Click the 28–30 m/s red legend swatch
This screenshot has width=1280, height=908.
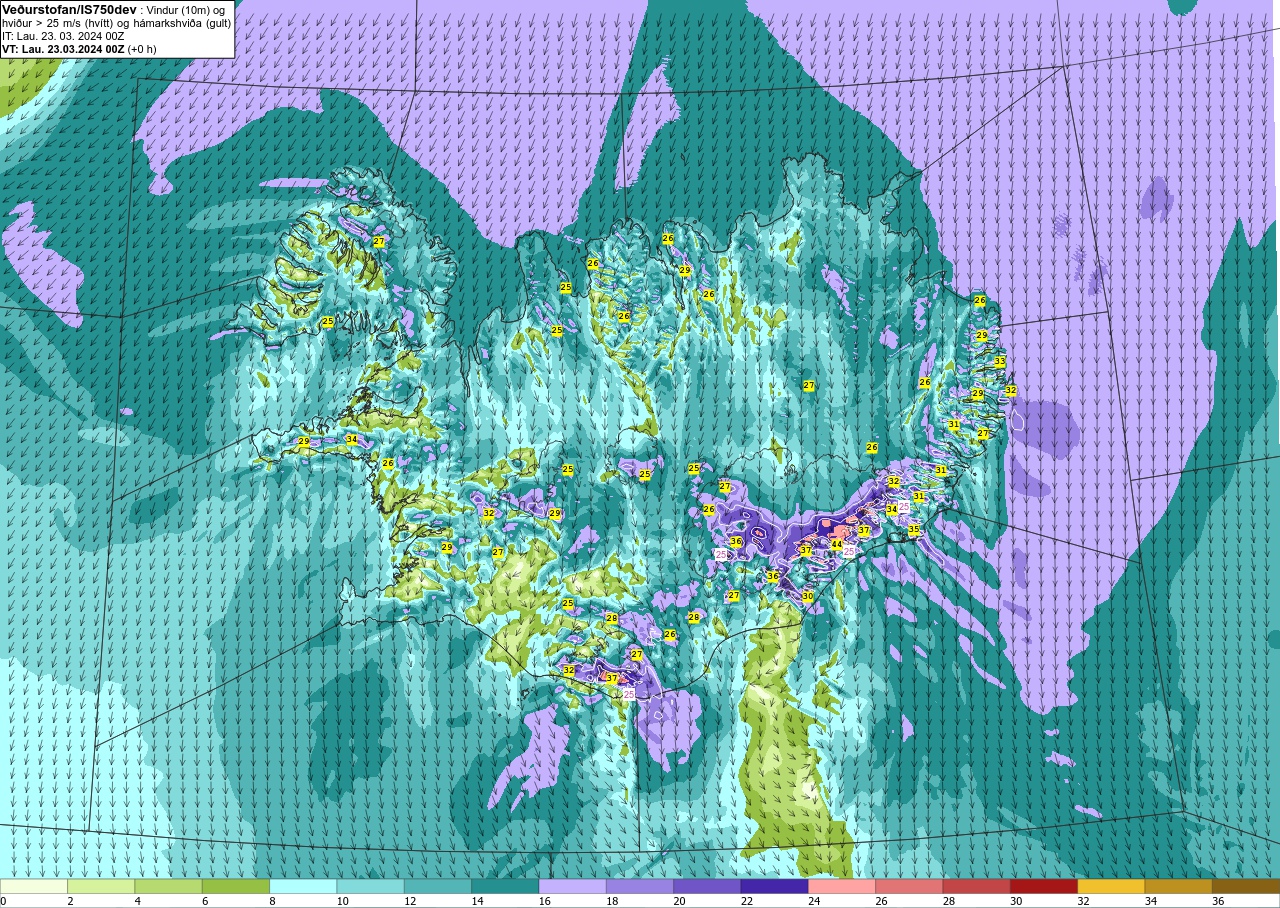click(x=976, y=886)
